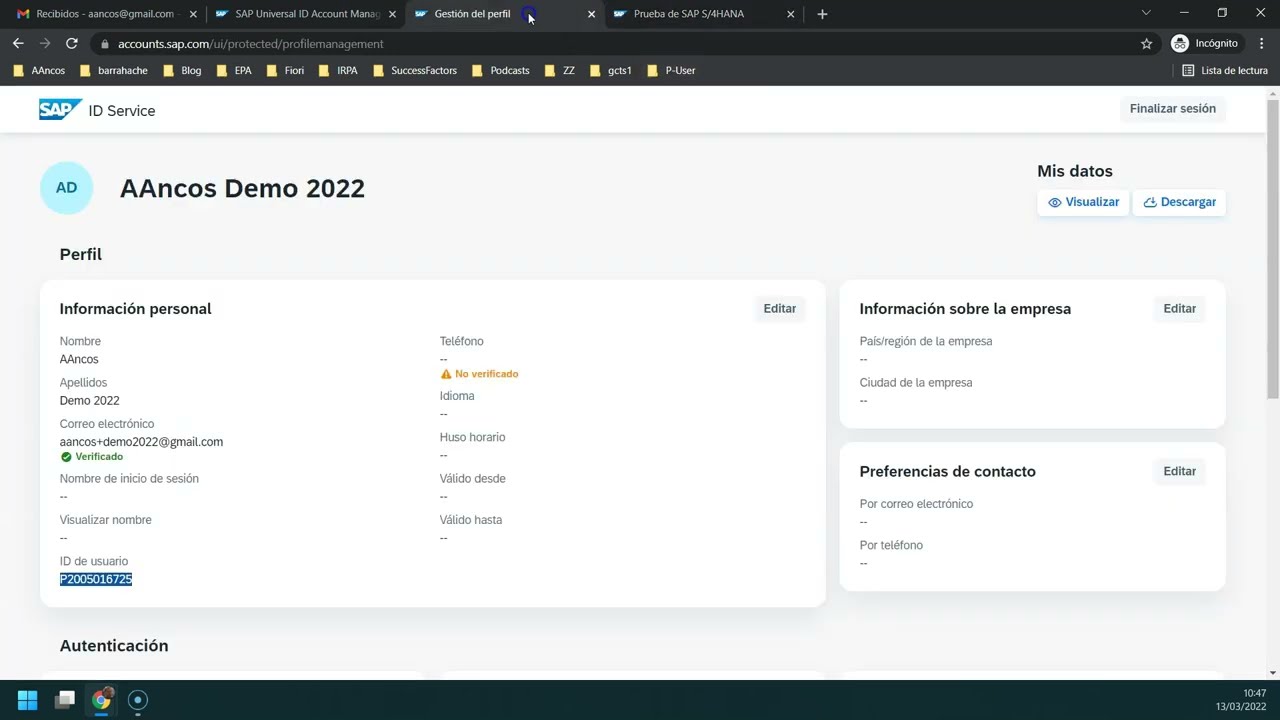Open Task View on the taskbar
Screen dimensions: 1280x720
[65, 700]
